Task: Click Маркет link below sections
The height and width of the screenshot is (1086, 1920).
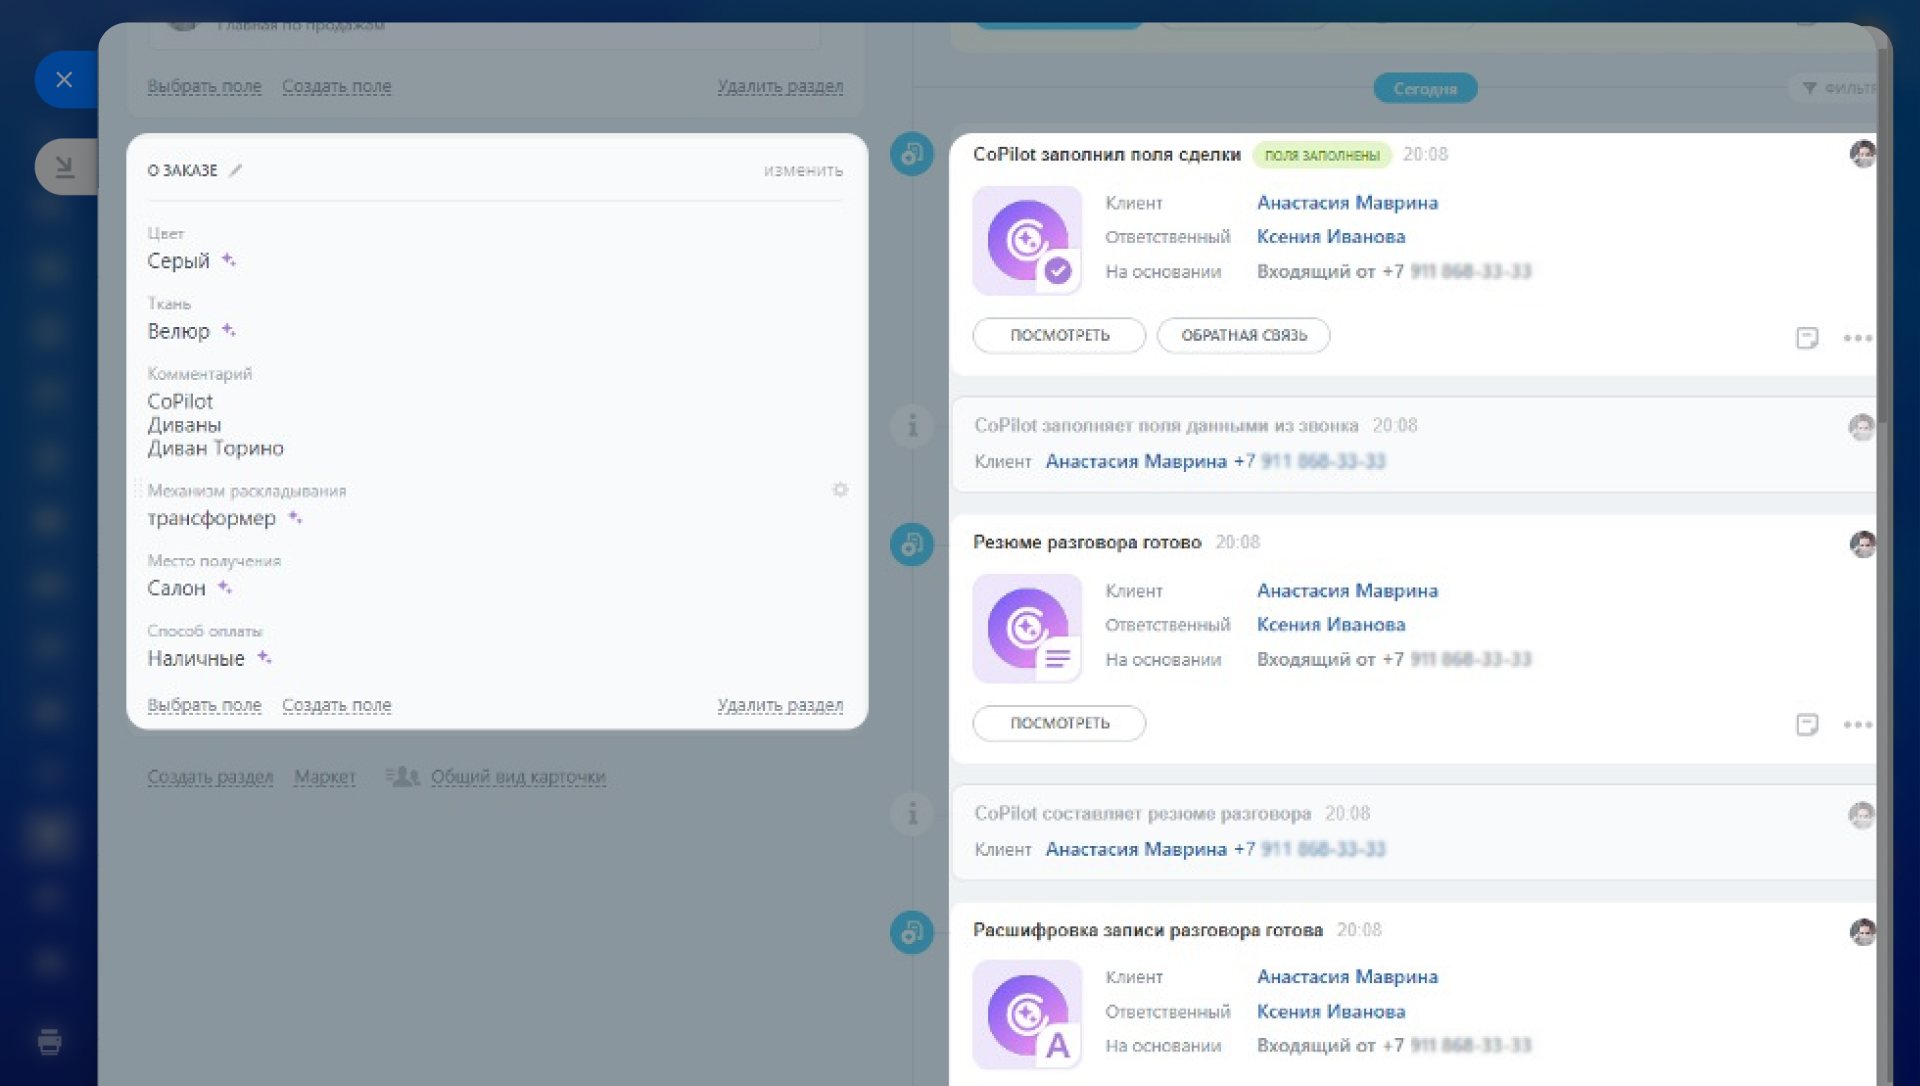Action: [324, 777]
